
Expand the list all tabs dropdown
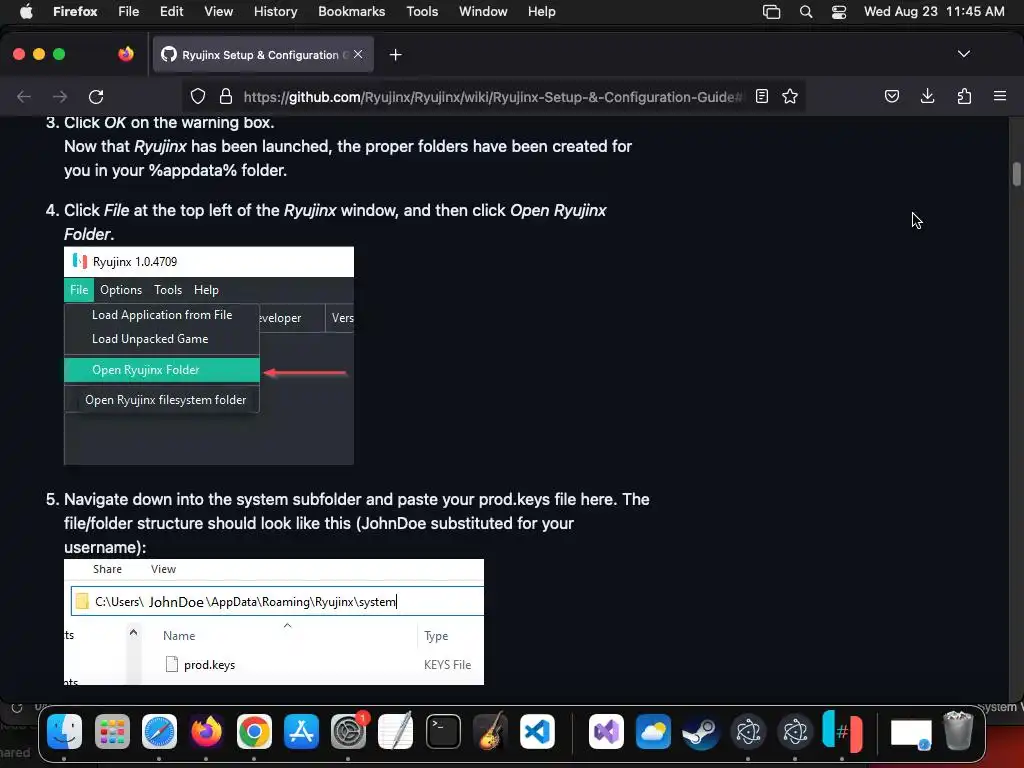tap(964, 54)
